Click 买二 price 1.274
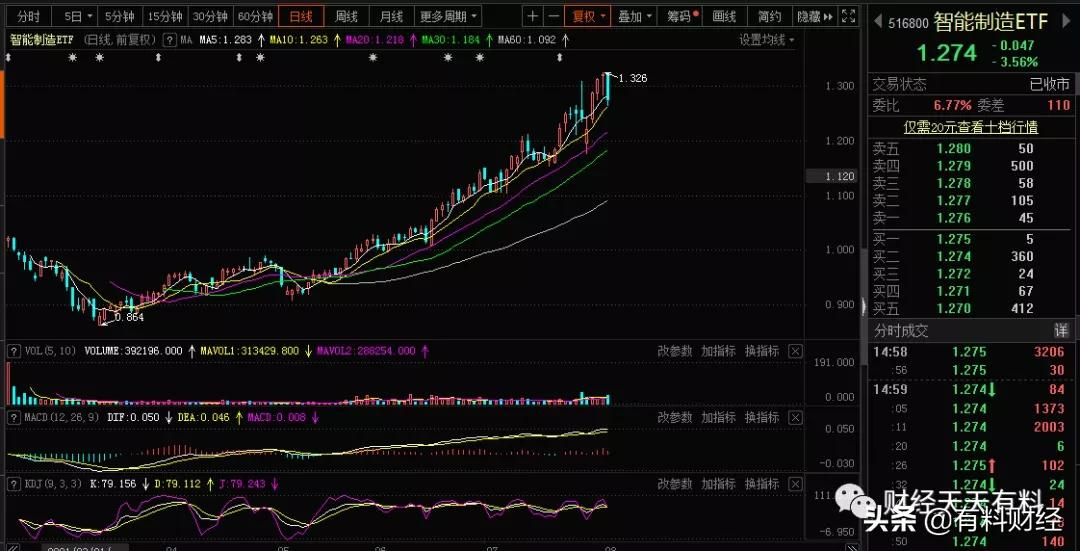Screen dimensions: 1080x551 point(953,256)
